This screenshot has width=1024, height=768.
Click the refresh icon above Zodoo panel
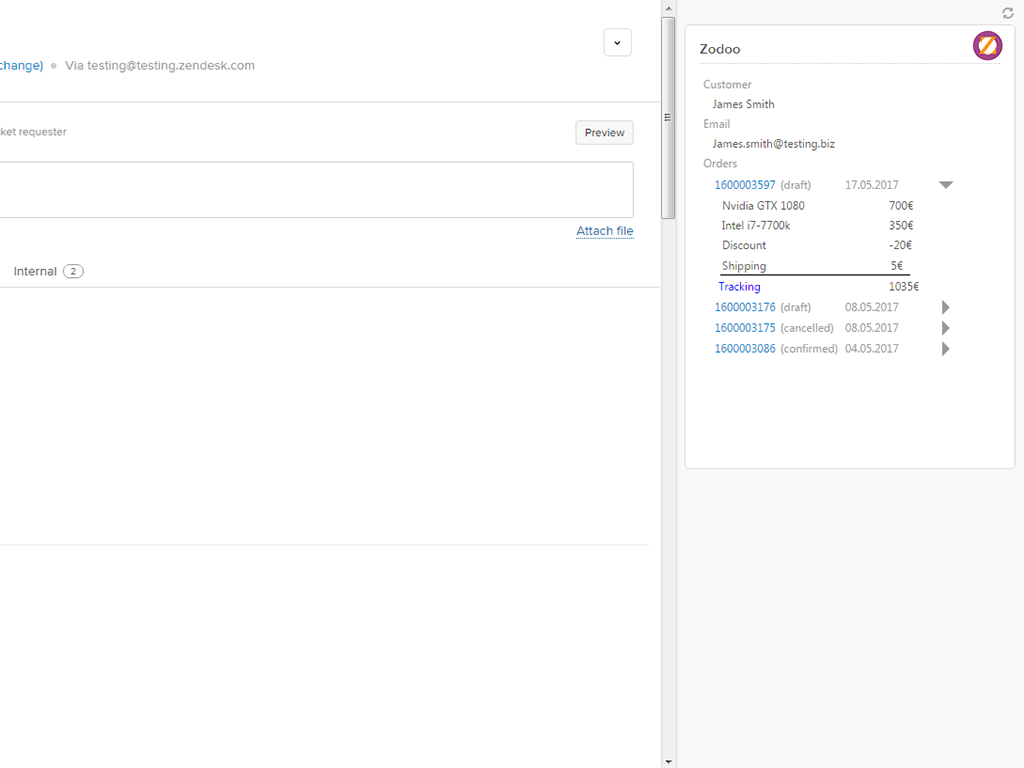(x=1008, y=13)
